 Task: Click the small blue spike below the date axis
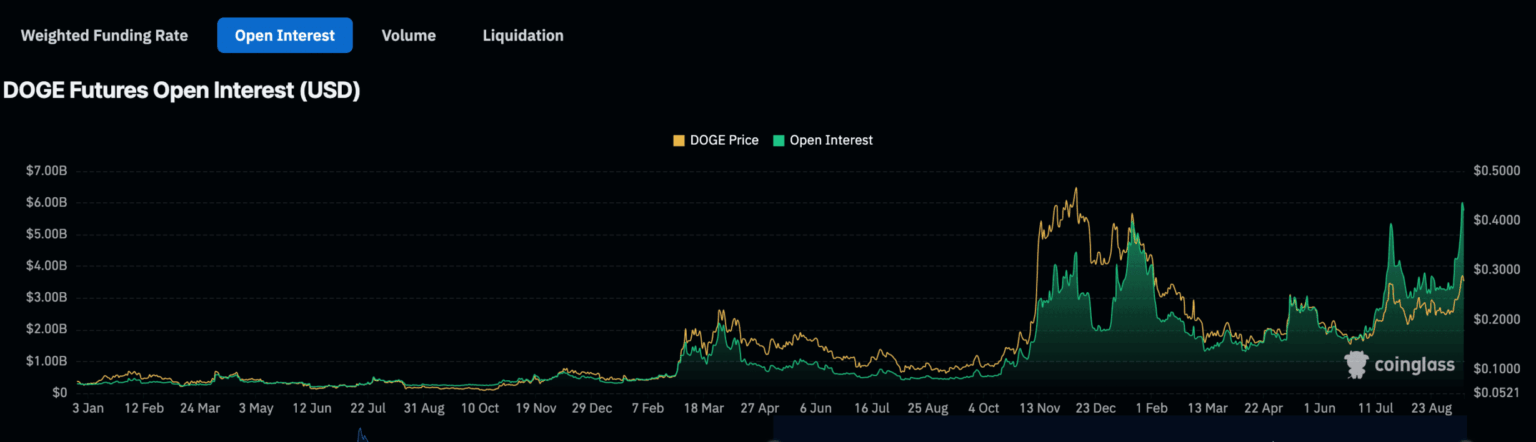pyautogui.click(x=361, y=434)
